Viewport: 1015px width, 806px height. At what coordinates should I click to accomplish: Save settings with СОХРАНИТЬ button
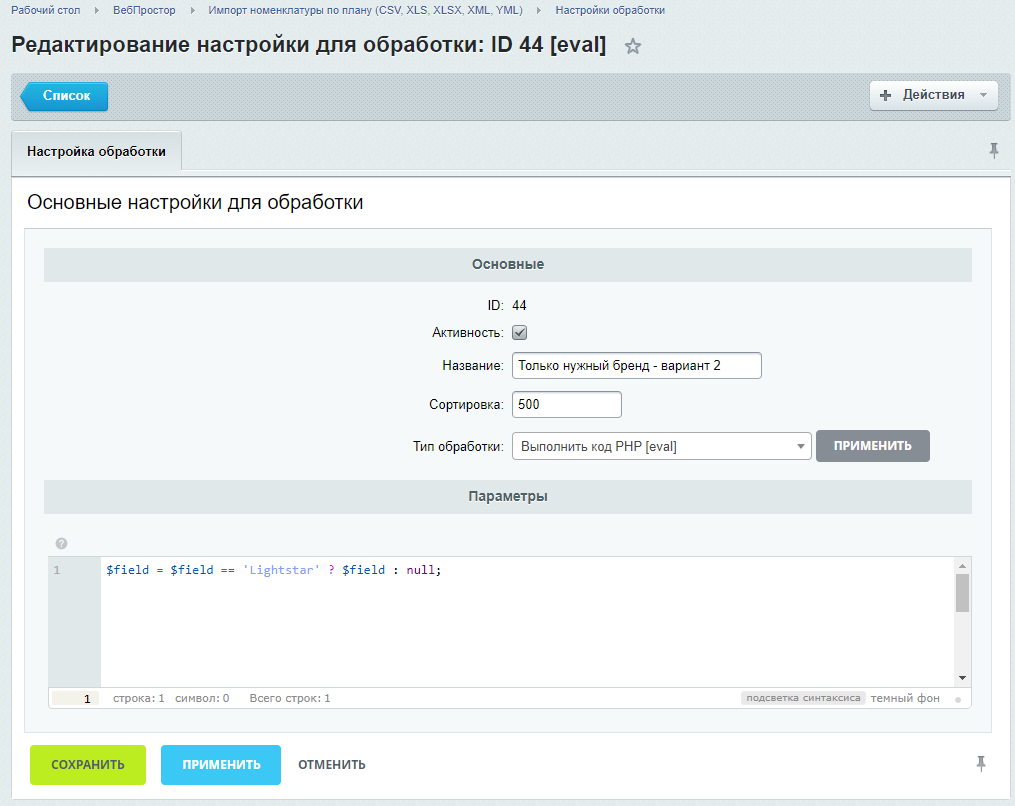(x=88, y=765)
